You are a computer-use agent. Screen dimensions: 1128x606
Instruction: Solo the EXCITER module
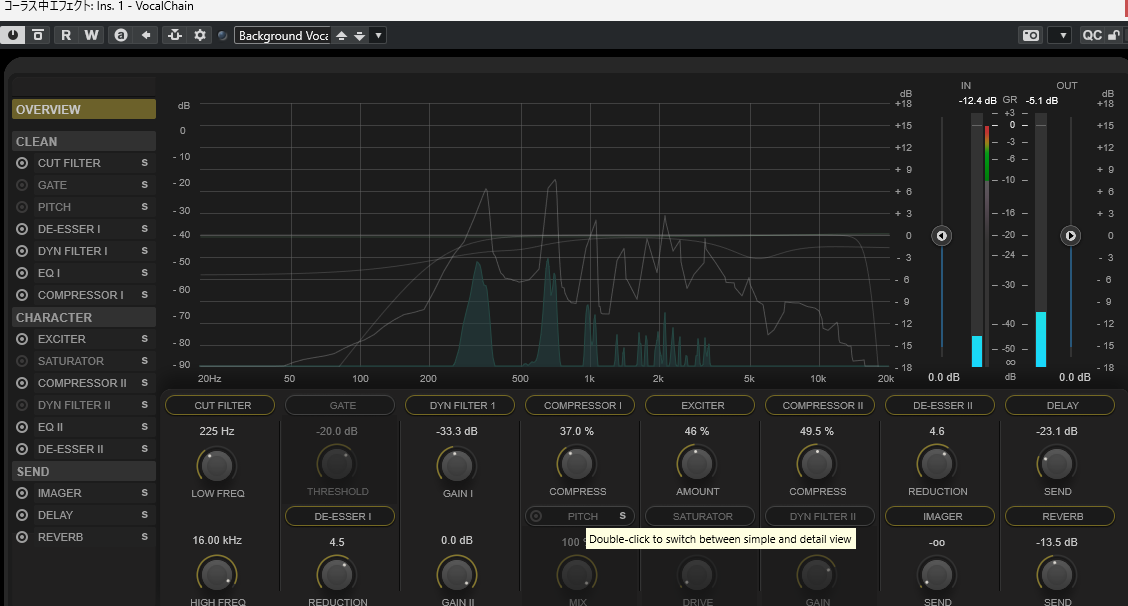[145, 339]
